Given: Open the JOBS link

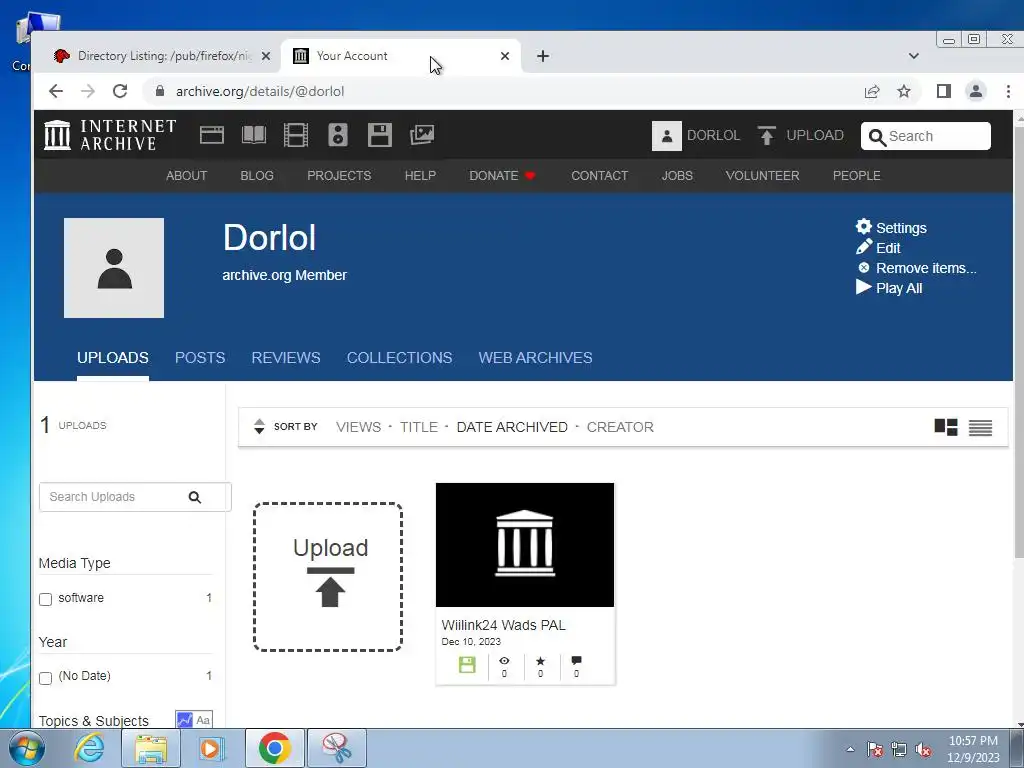Looking at the screenshot, I should click(677, 176).
